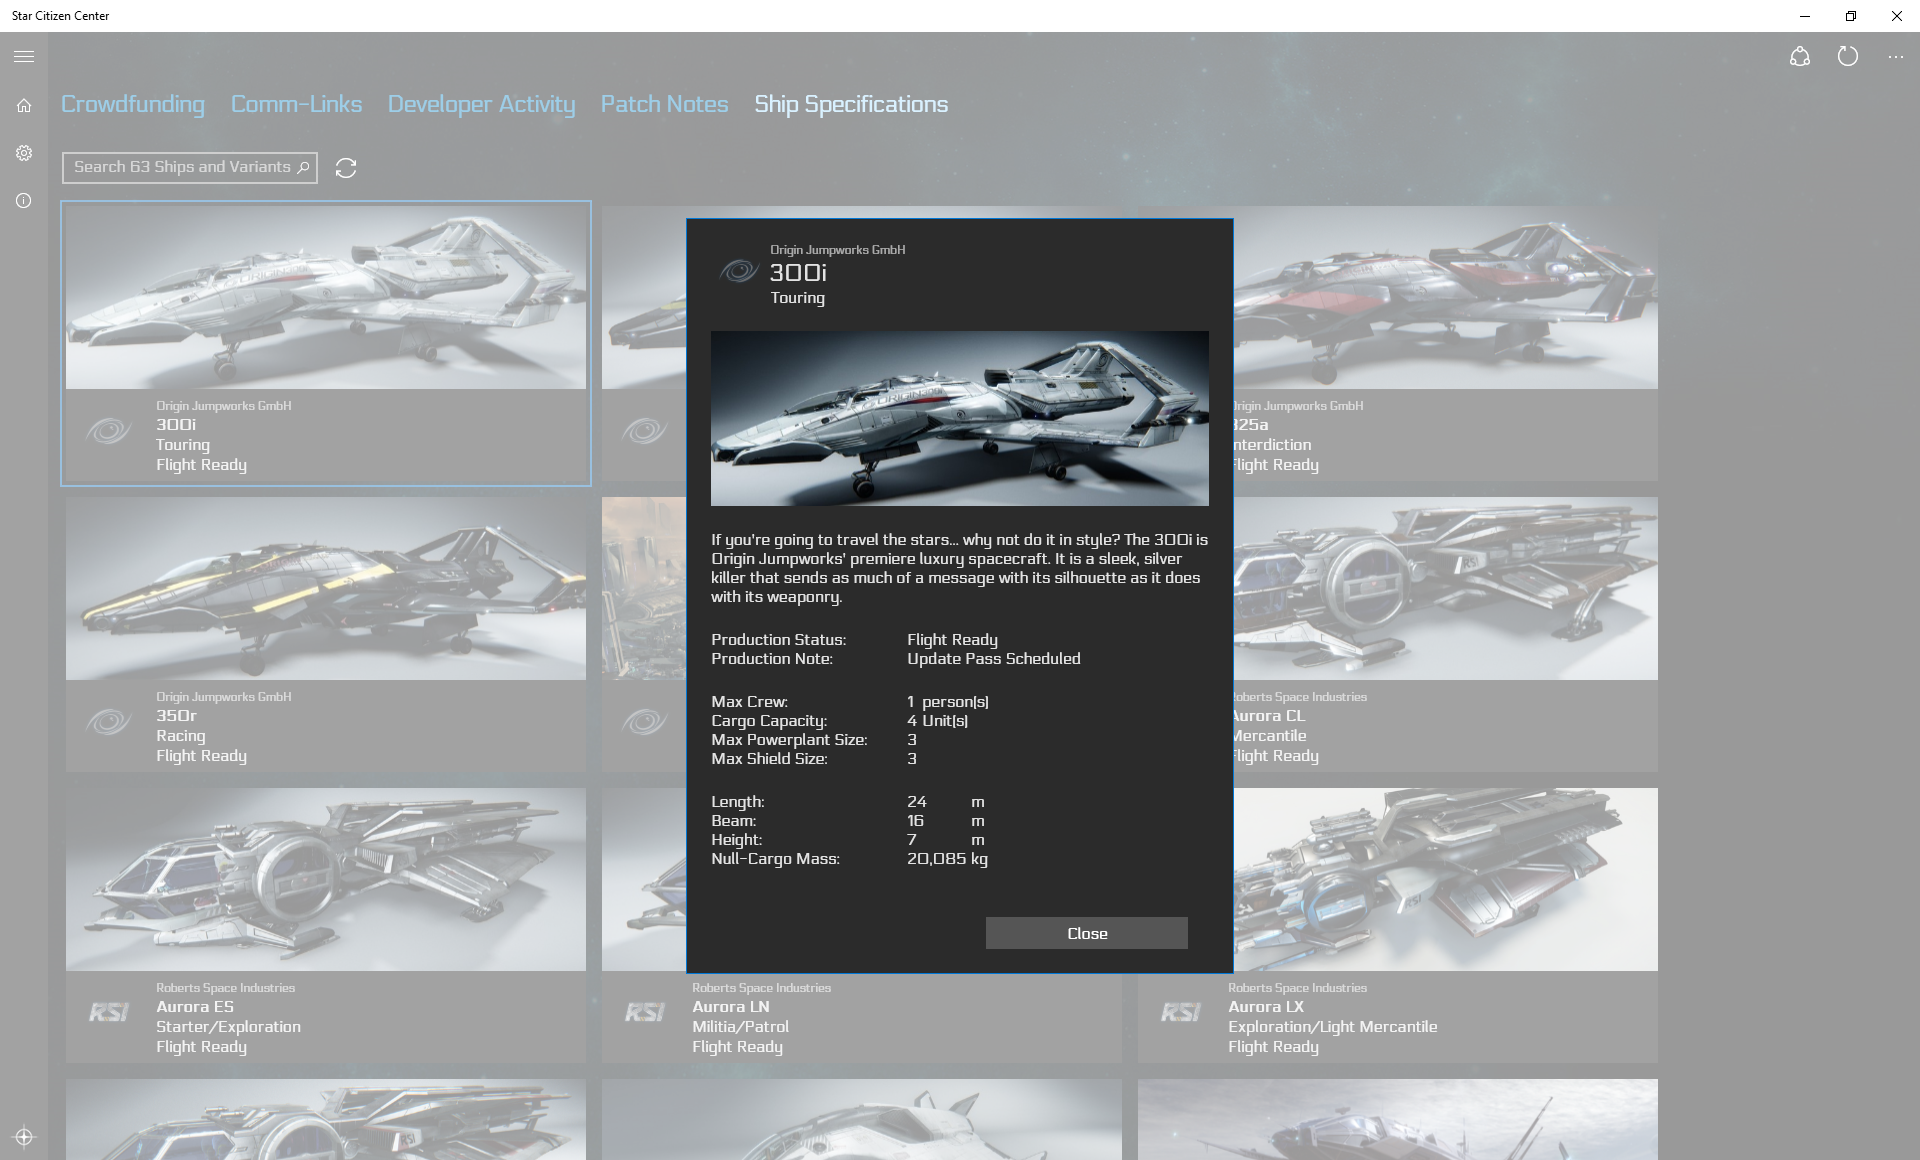Switch to the Crowdfunding tab
The height and width of the screenshot is (1160, 1920).
pyautogui.click(x=133, y=104)
